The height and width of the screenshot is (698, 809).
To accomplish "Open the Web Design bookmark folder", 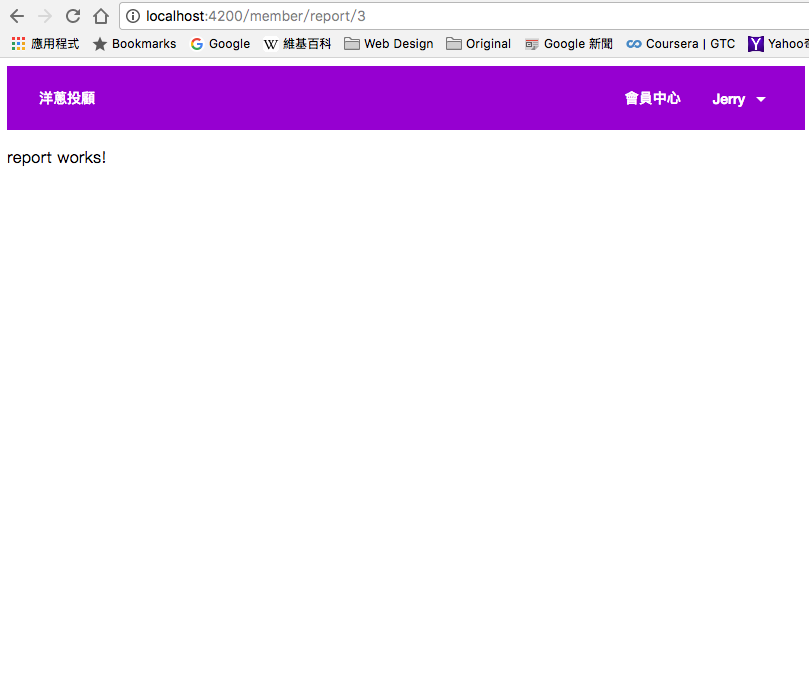I will pos(389,44).
